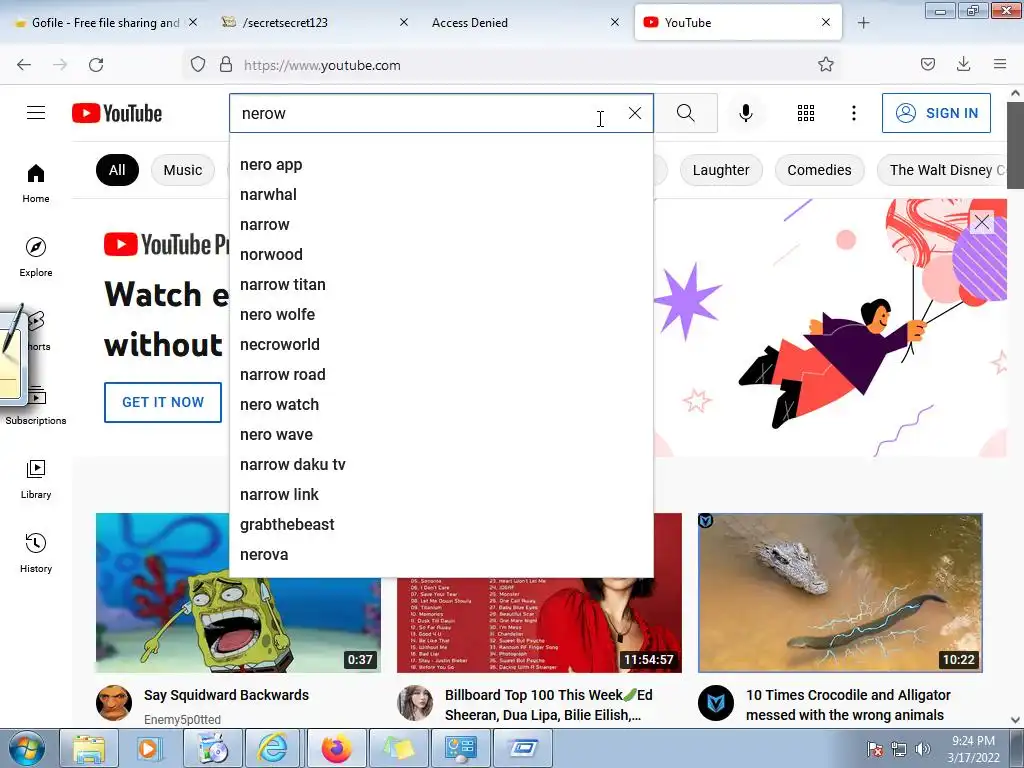Choose suggestion "narrow titan"
The image size is (1024, 768).
pos(441,285)
